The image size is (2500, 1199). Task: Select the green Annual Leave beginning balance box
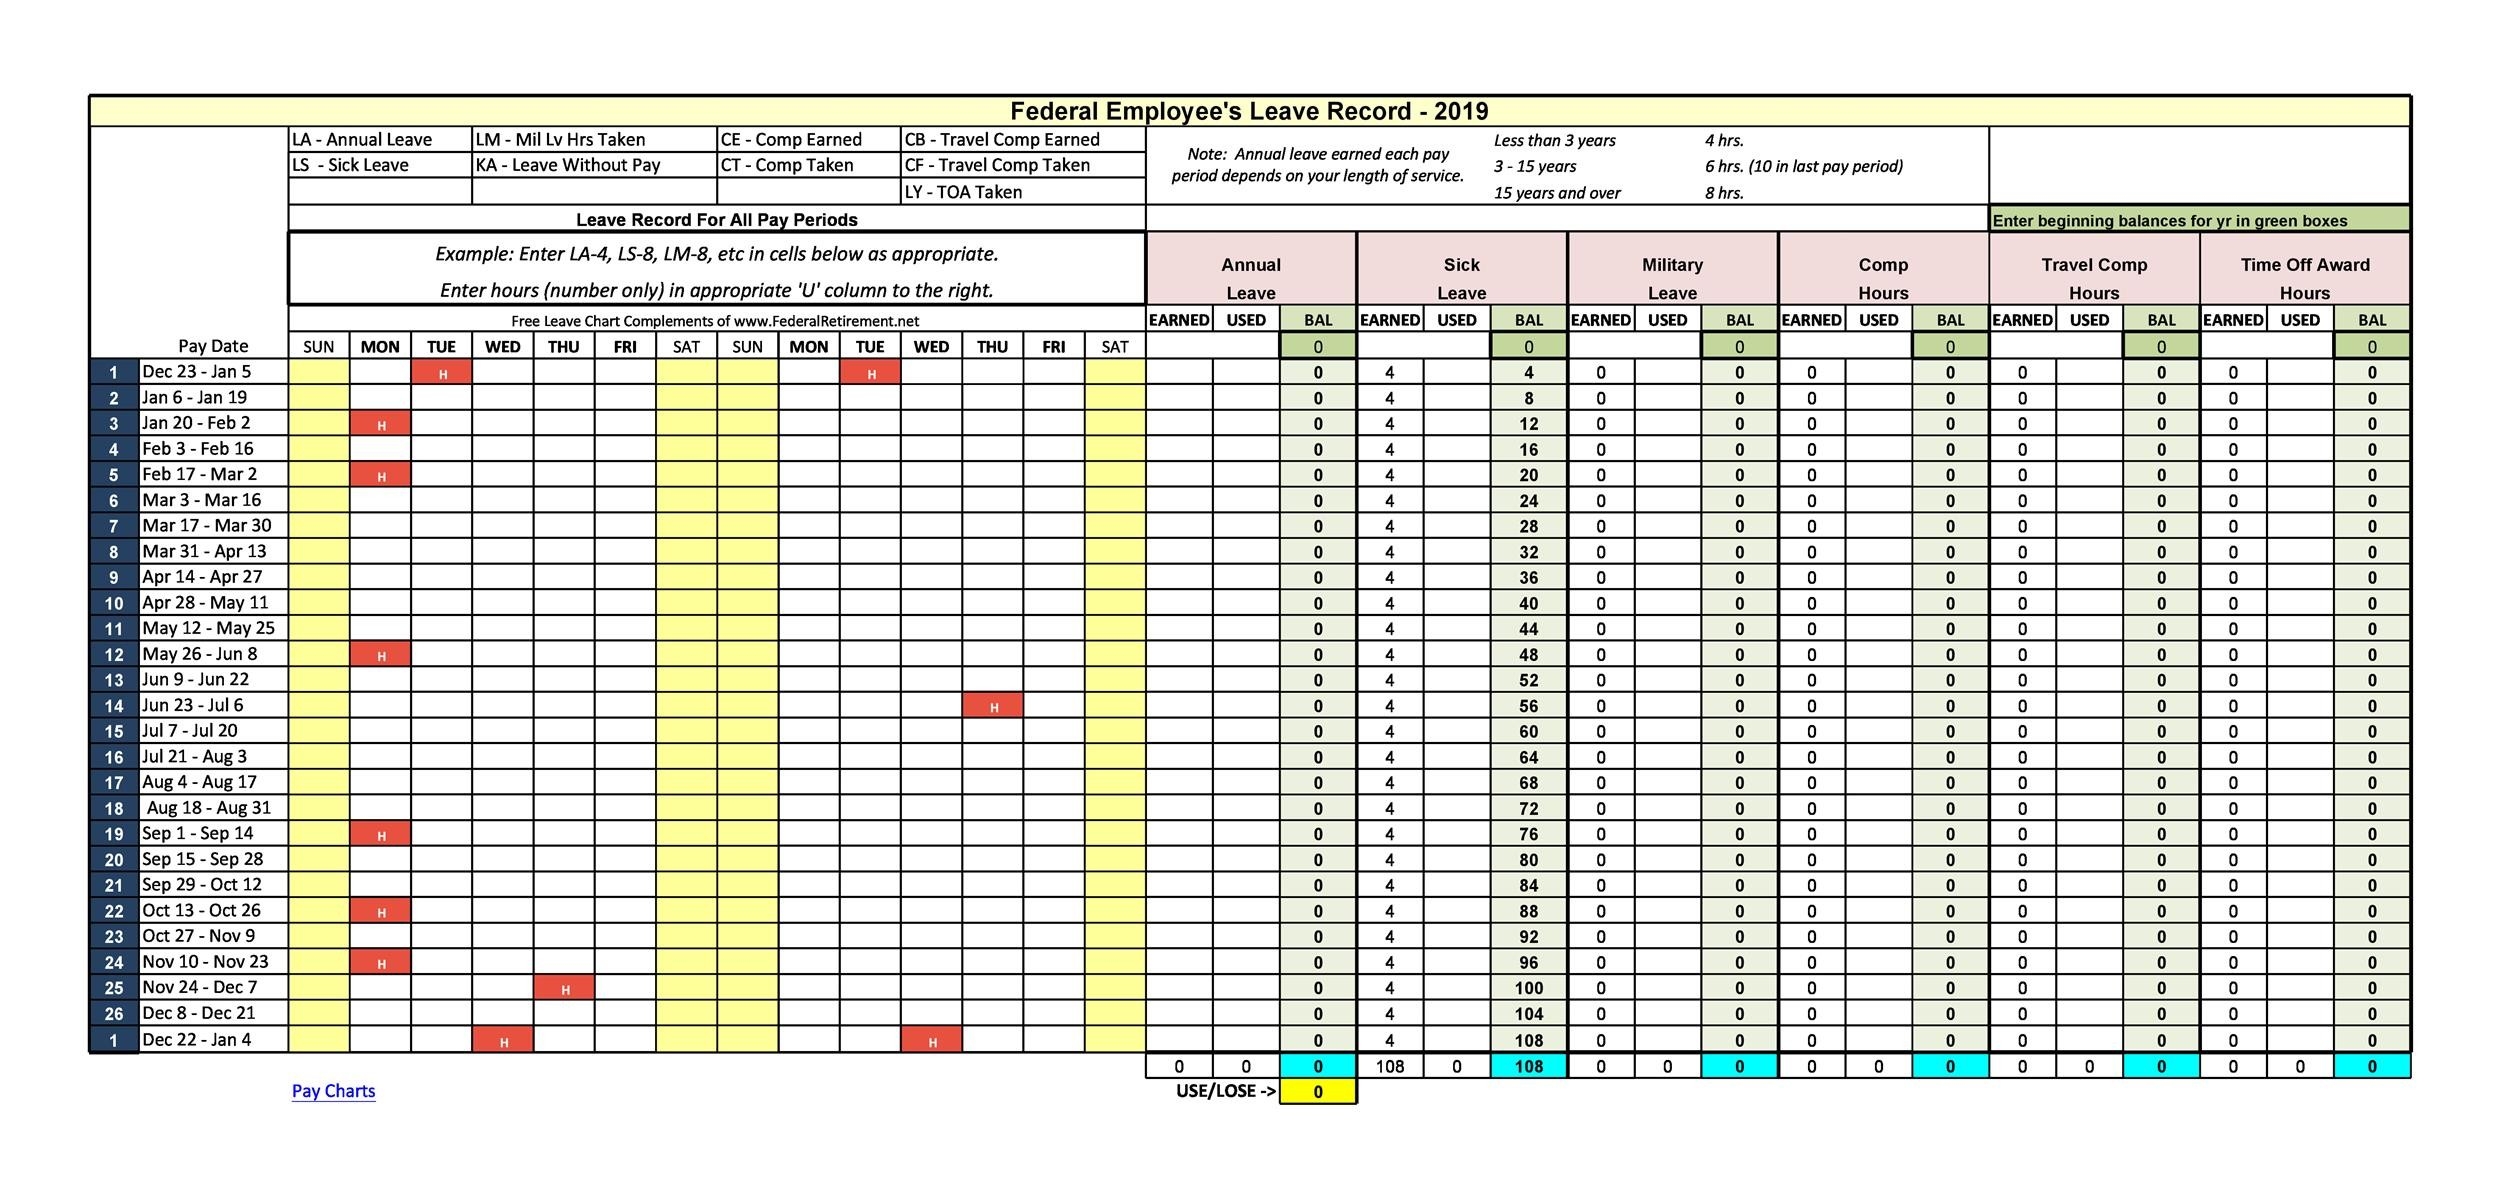click(1318, 345)
